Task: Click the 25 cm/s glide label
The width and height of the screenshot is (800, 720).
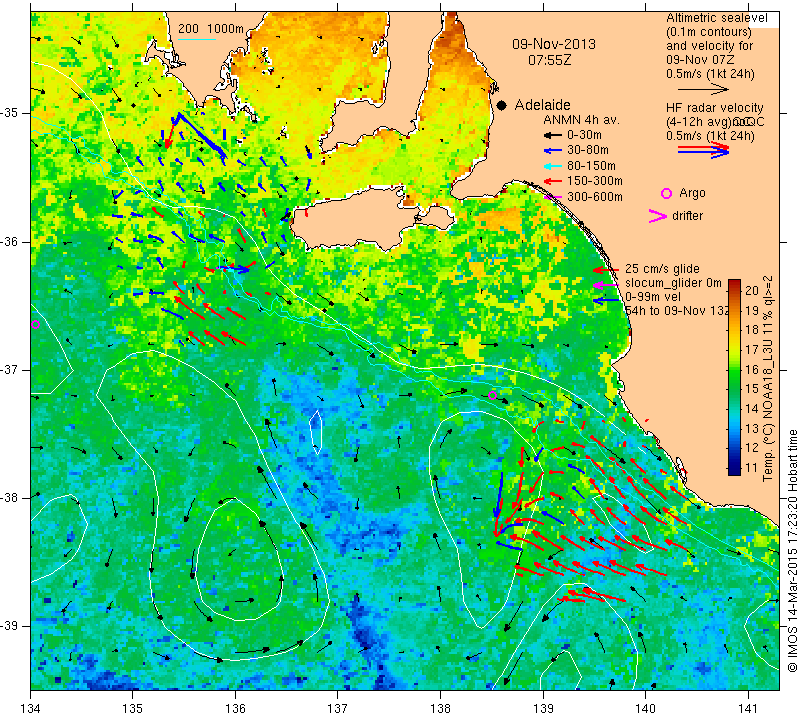Action: (662, 269)
